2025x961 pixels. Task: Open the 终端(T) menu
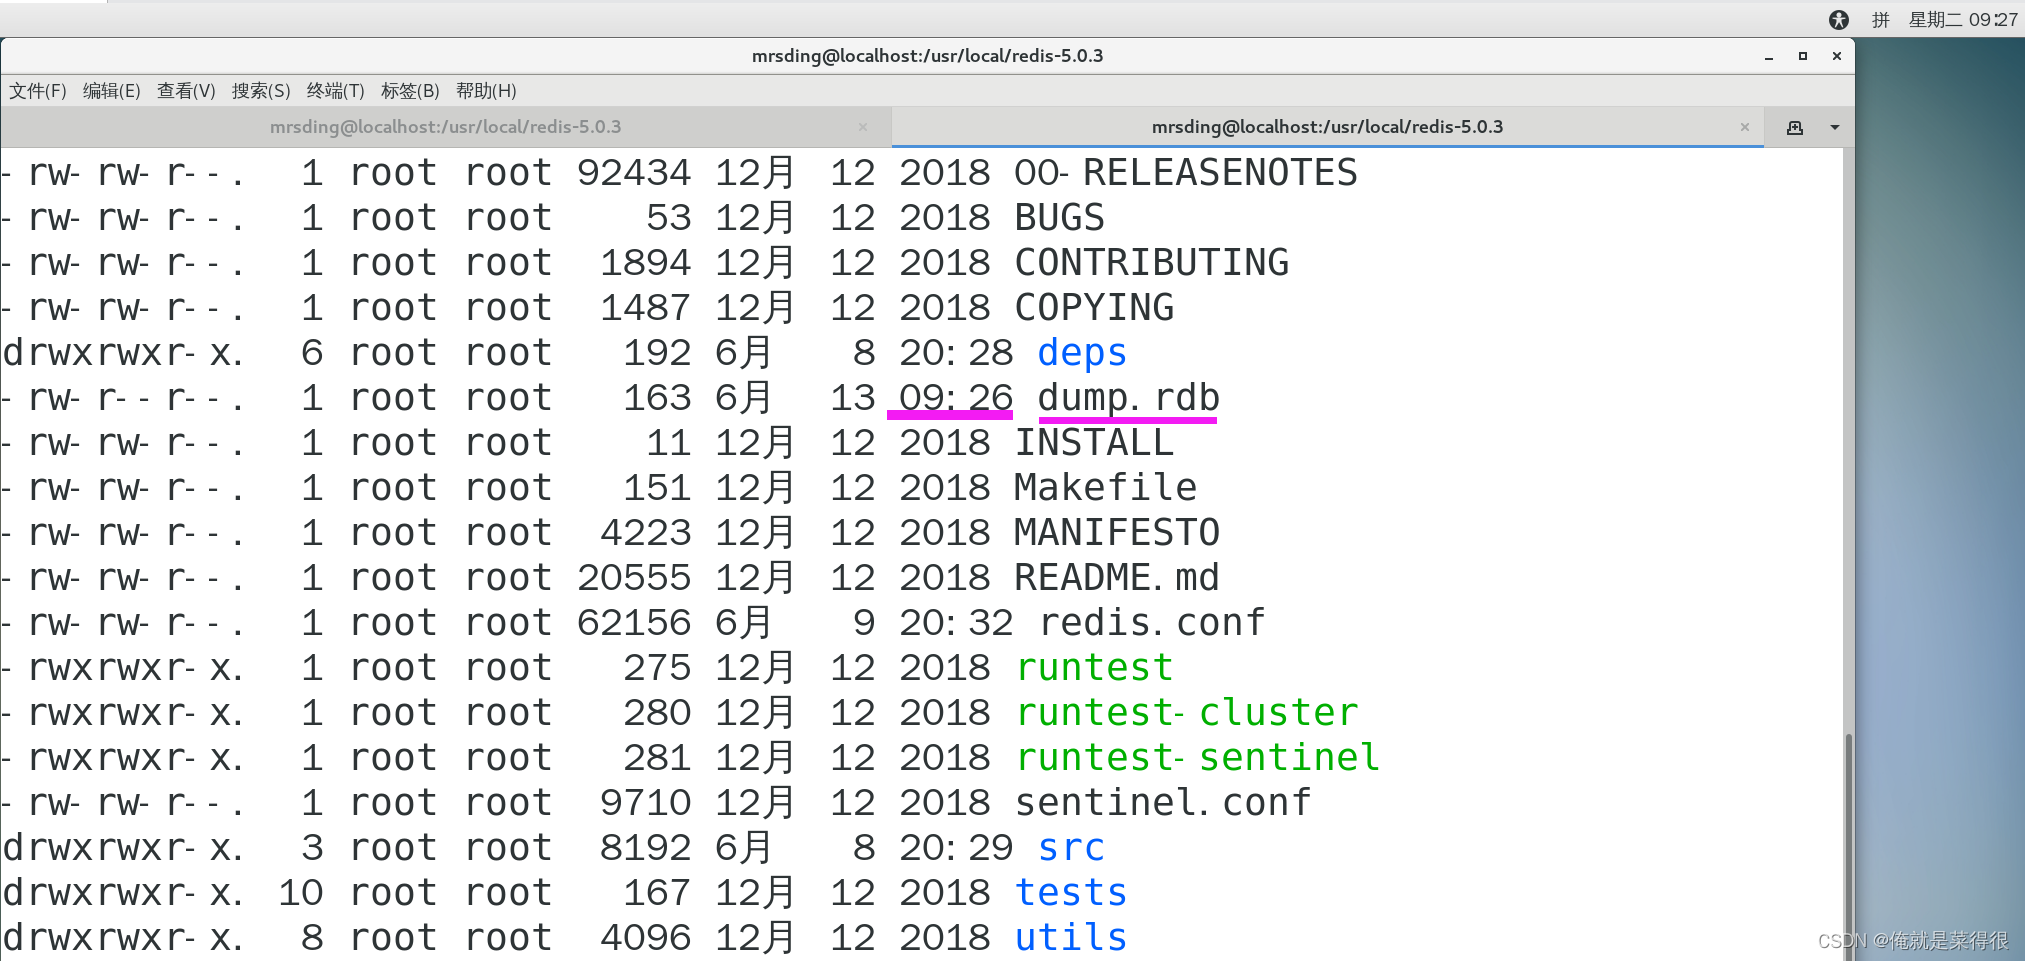pyautogui.click(x=336, y=91)
